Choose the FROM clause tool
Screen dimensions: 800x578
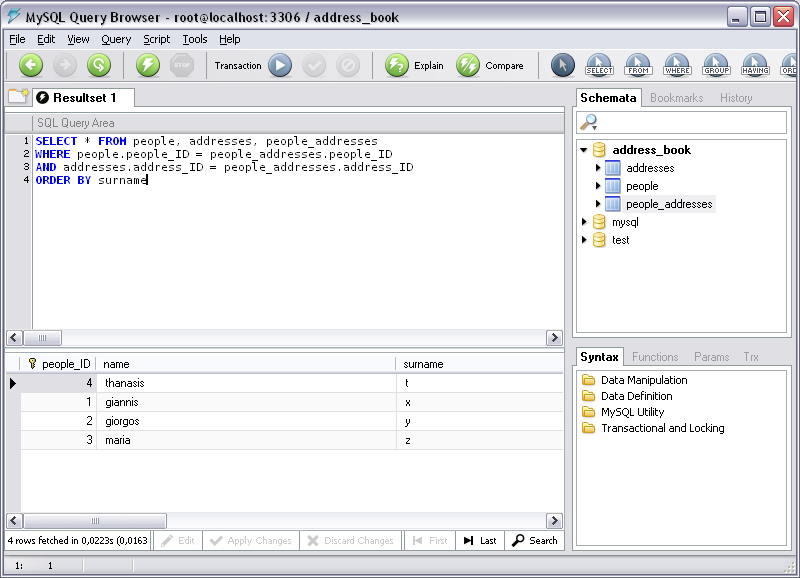[x=638, y=65]
